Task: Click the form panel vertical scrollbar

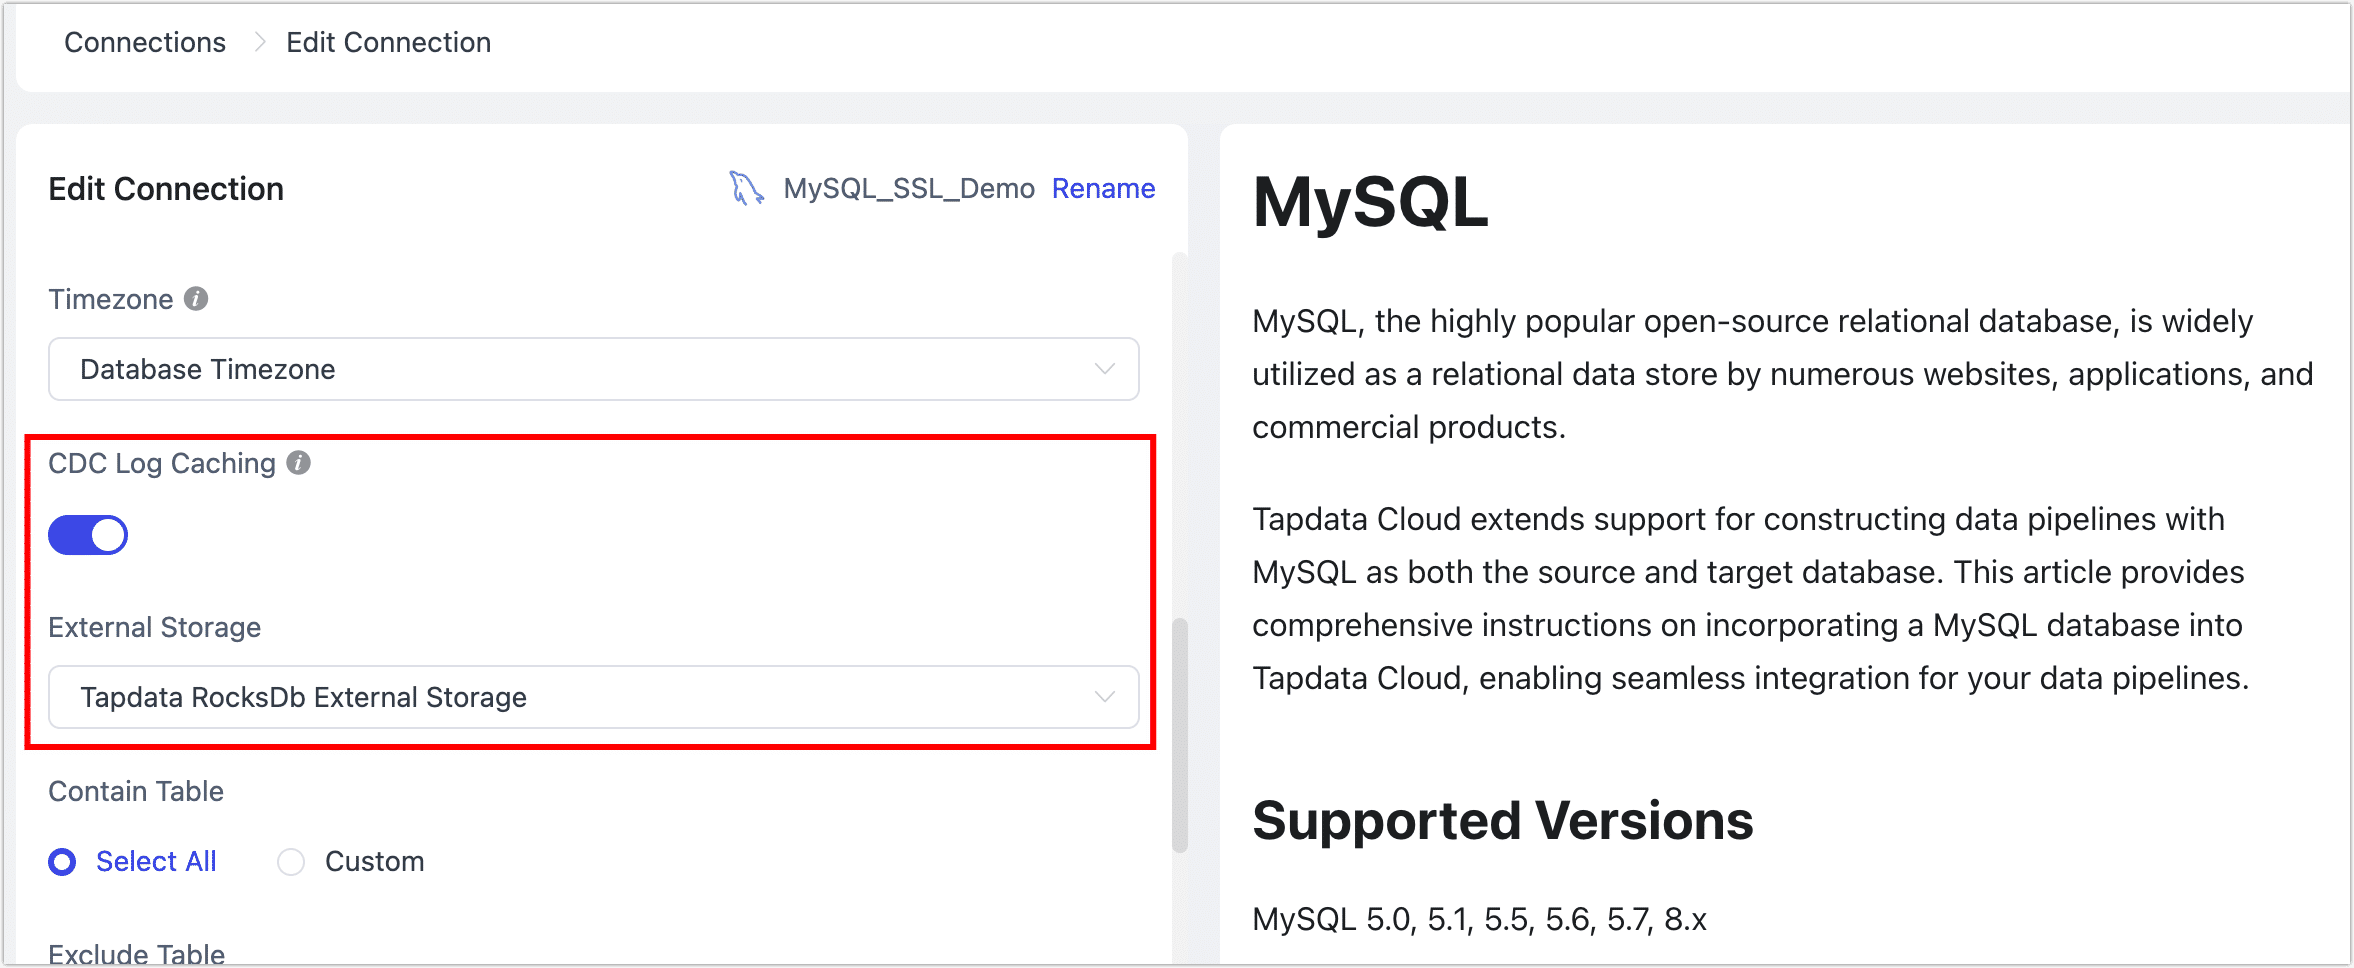Action: (1180, 735)
